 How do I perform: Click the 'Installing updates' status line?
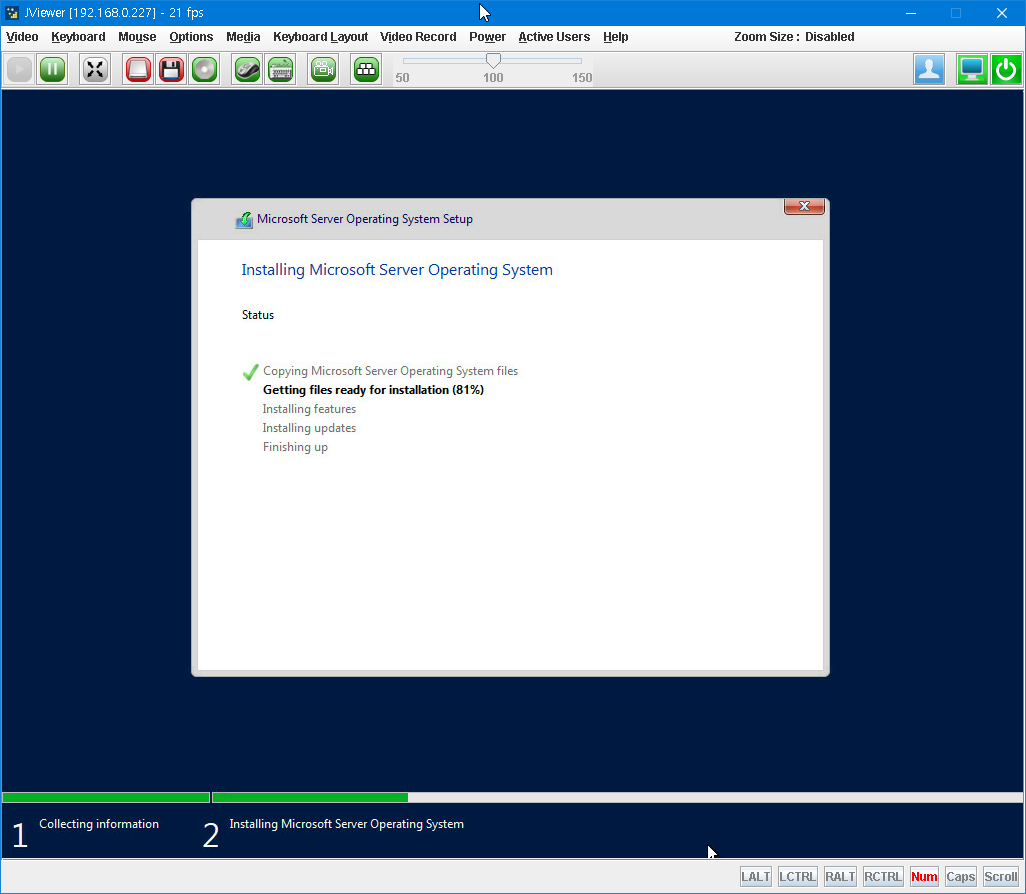pos(309,428)
